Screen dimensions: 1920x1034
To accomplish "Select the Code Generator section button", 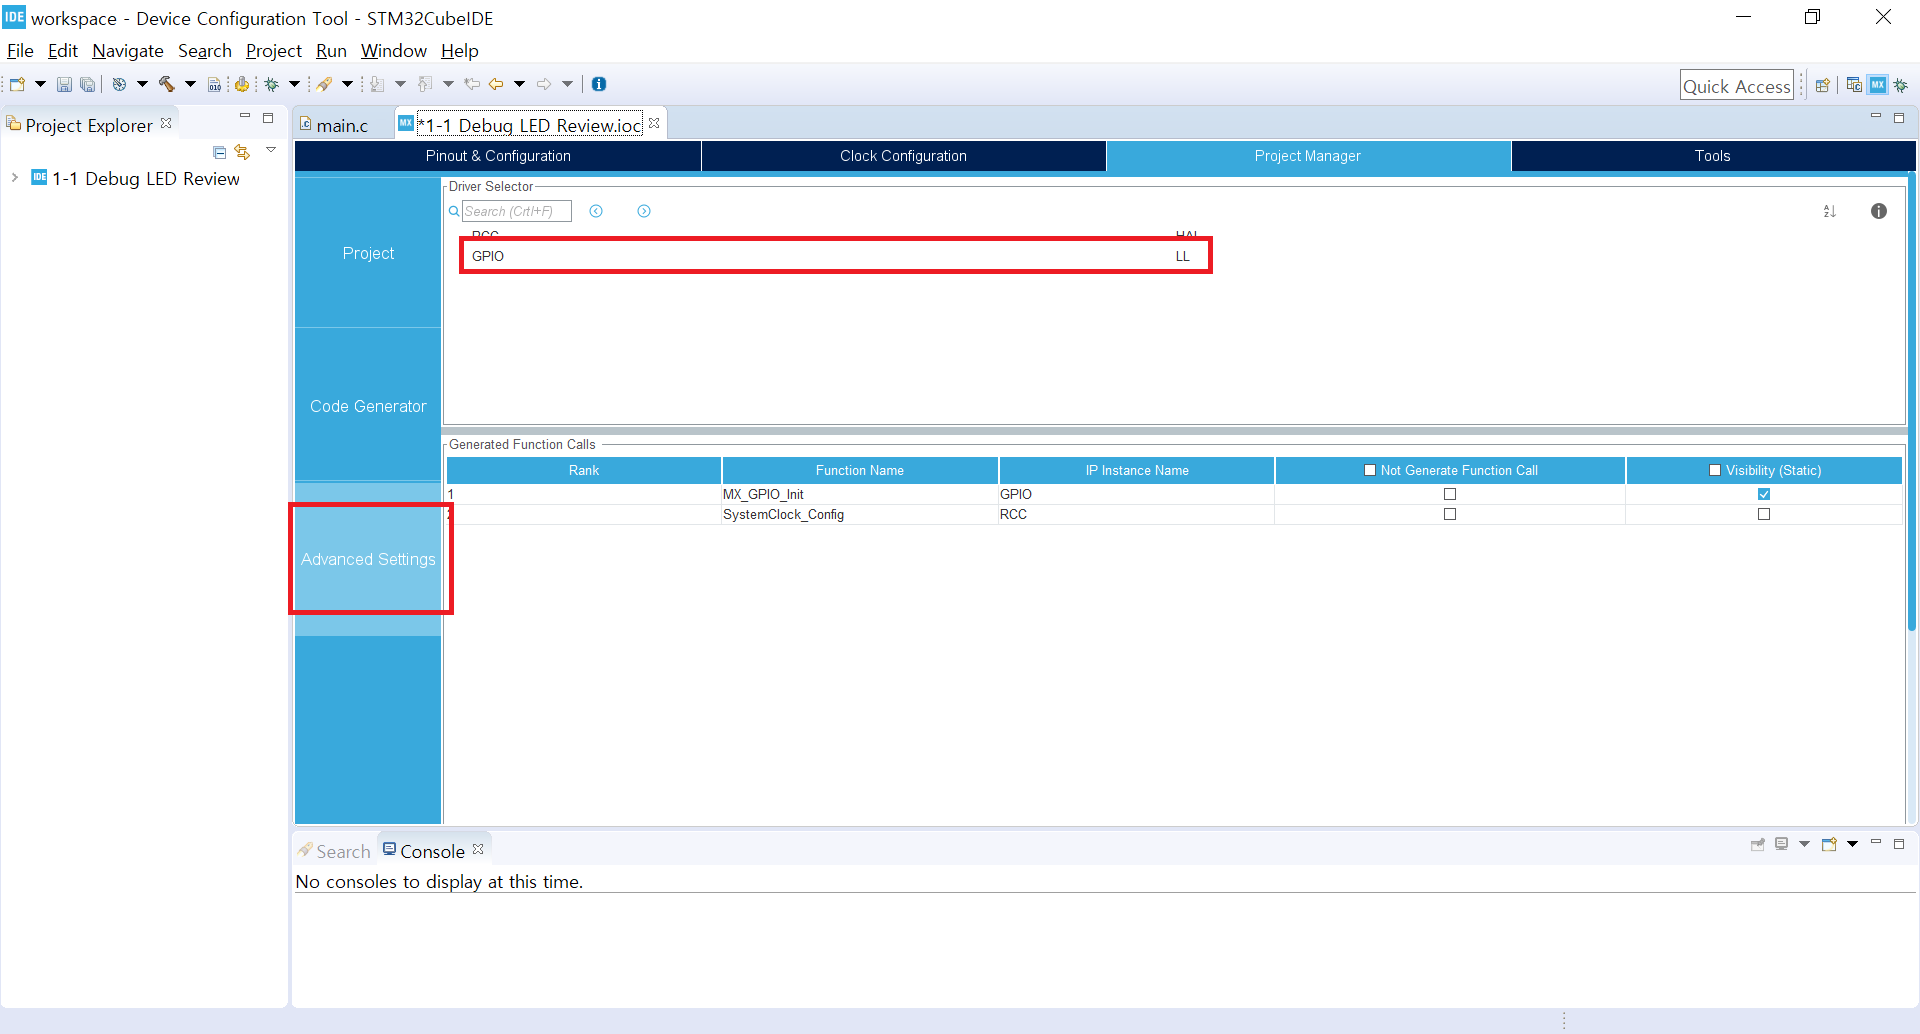I will click(368, 406).
